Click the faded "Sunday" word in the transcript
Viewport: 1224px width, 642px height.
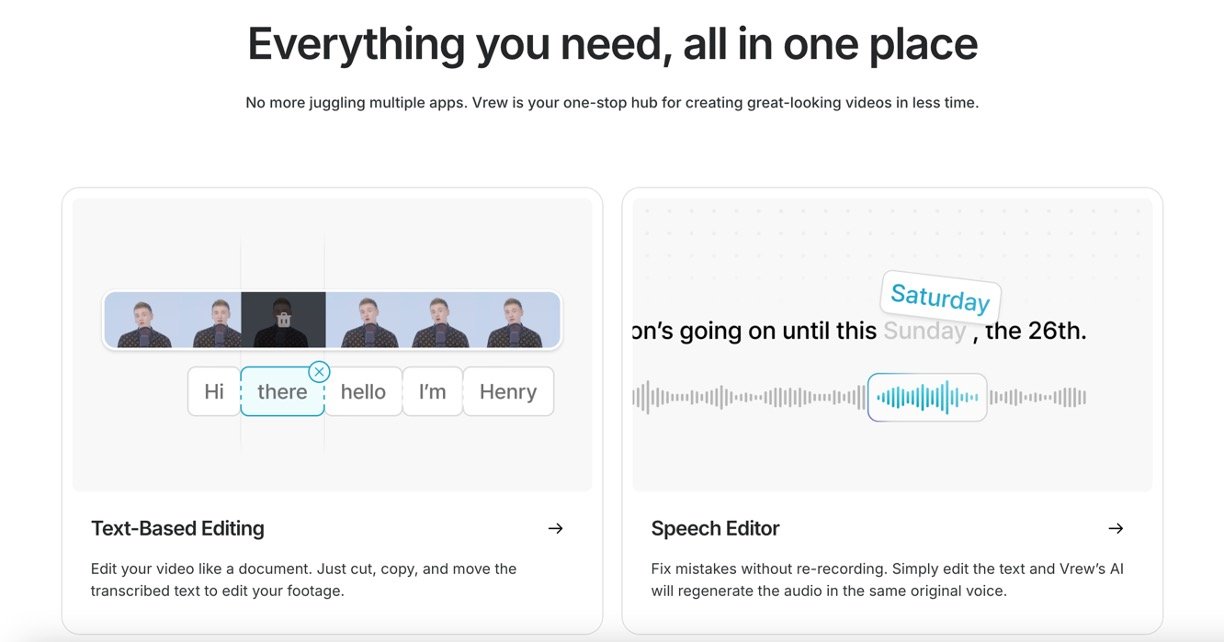point(924,331)
